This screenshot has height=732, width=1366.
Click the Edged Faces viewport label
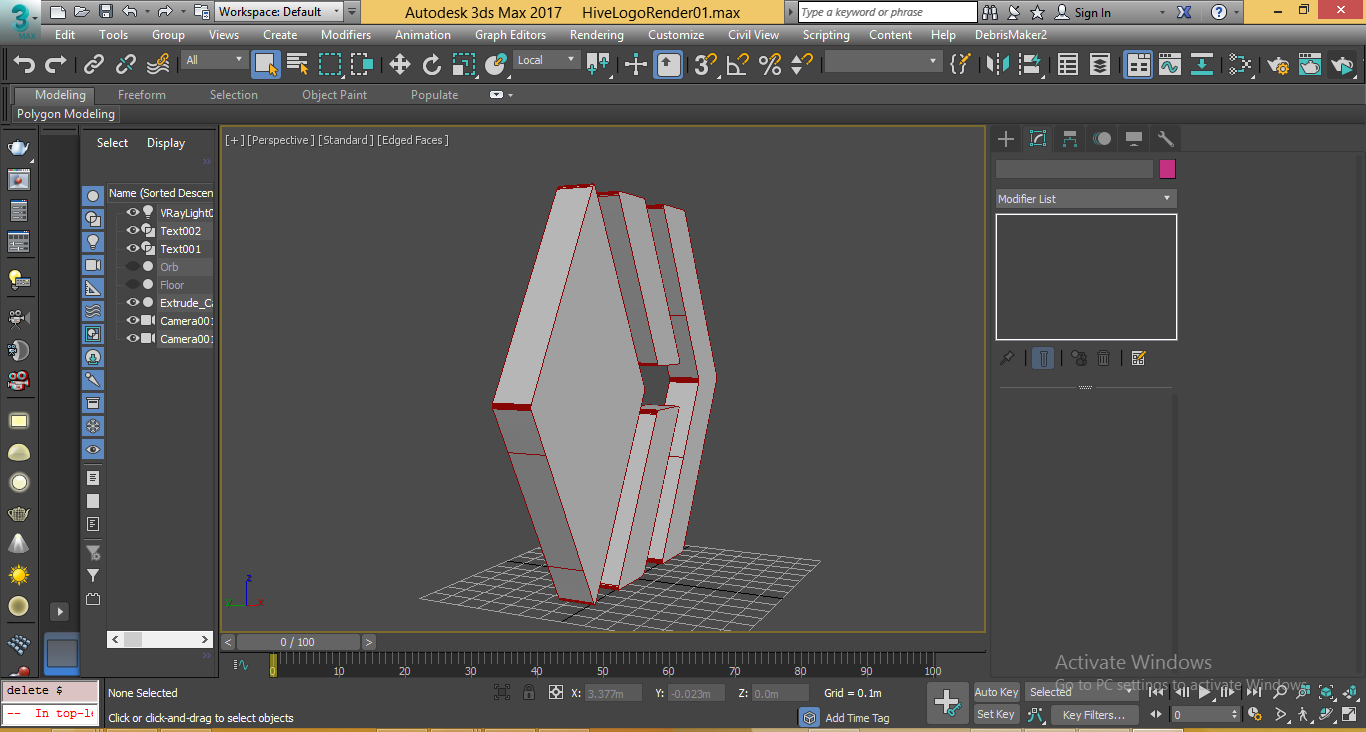click(413, 140)
